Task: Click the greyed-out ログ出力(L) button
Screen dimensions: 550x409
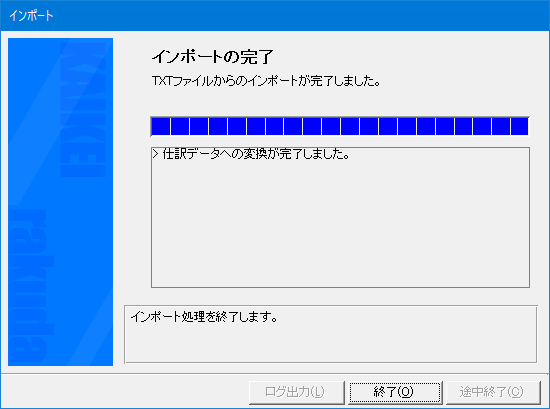Action: tap(295, 392)
